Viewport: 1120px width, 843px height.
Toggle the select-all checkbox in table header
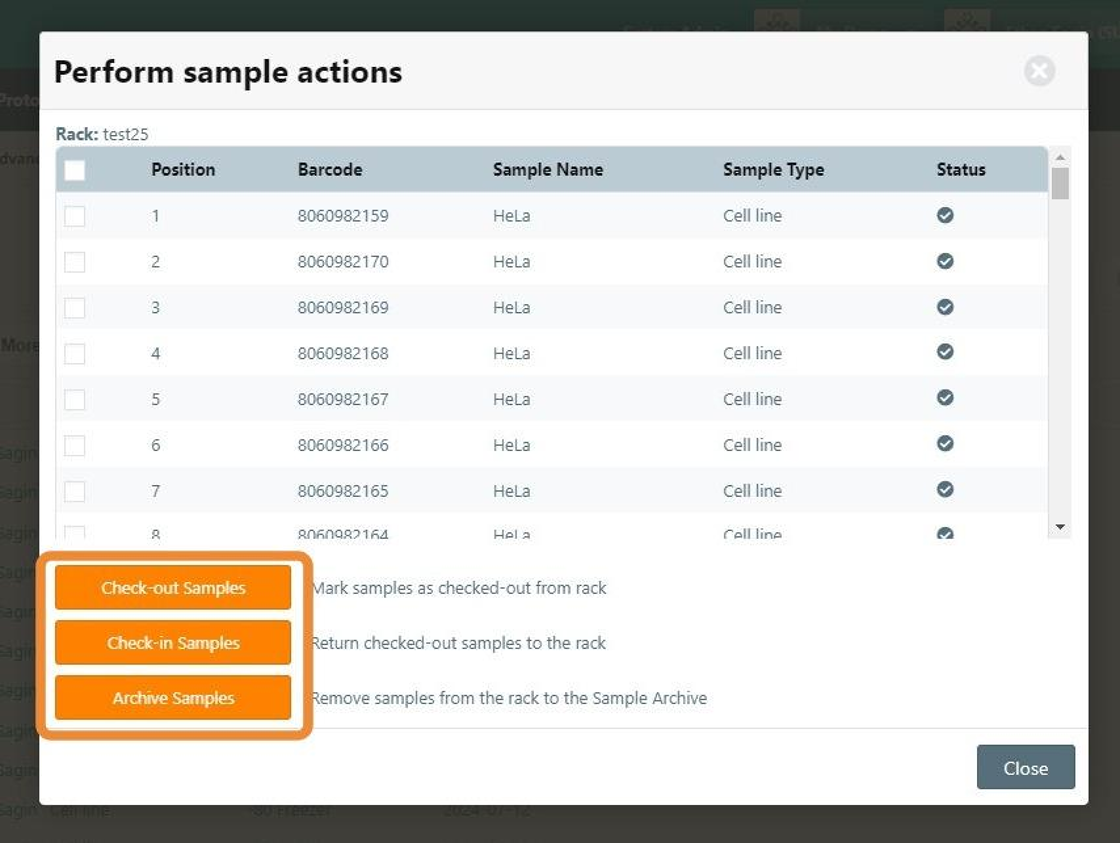pyautogui.click(x=74, y=170)
